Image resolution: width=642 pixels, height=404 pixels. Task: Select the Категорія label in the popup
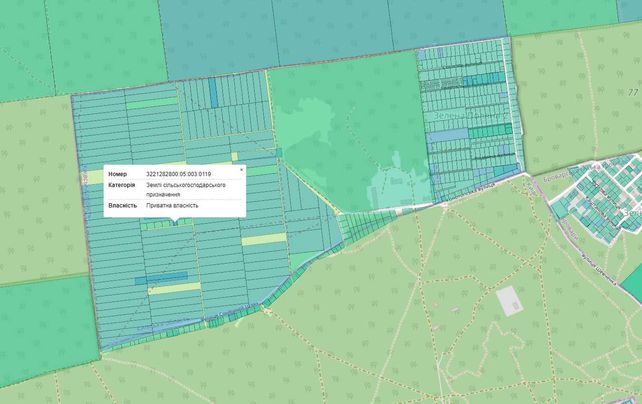coord(122,185)
